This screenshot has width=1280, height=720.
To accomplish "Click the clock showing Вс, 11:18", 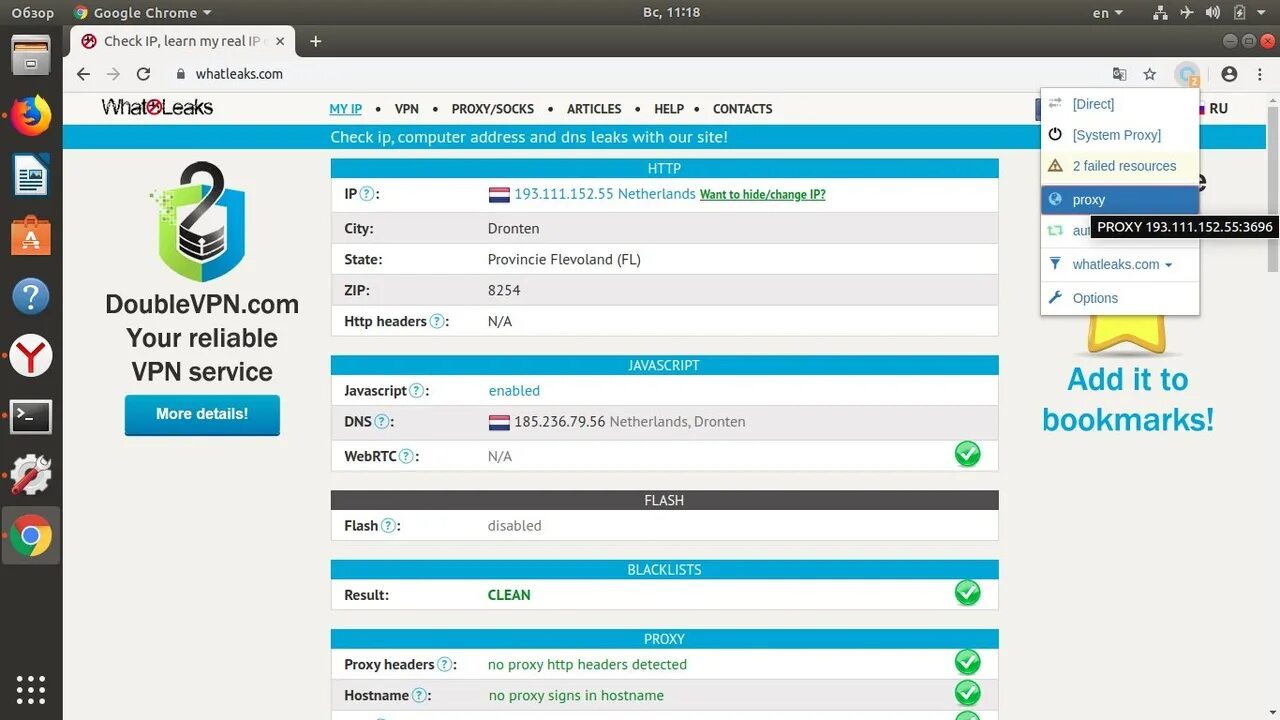I will pyautogui.click(x=671, y=13).
